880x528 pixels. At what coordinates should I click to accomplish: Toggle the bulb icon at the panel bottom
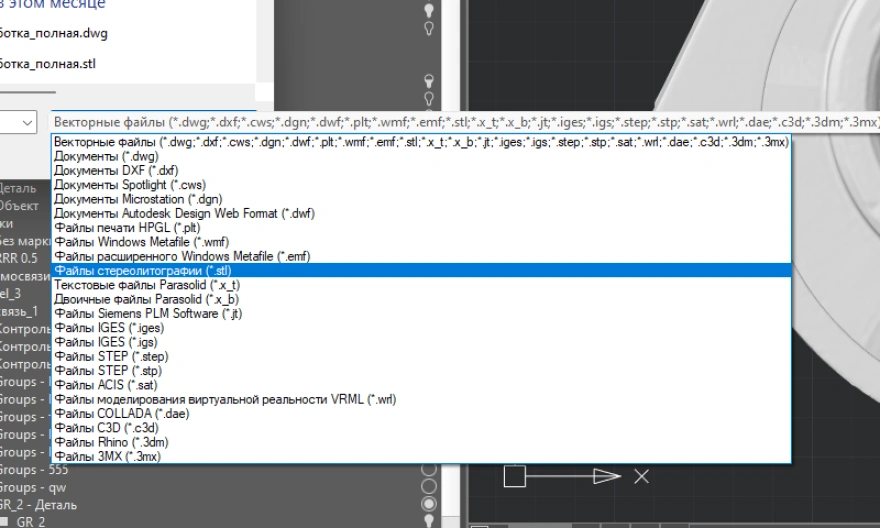pyautogui.click(x=430, y=521)
